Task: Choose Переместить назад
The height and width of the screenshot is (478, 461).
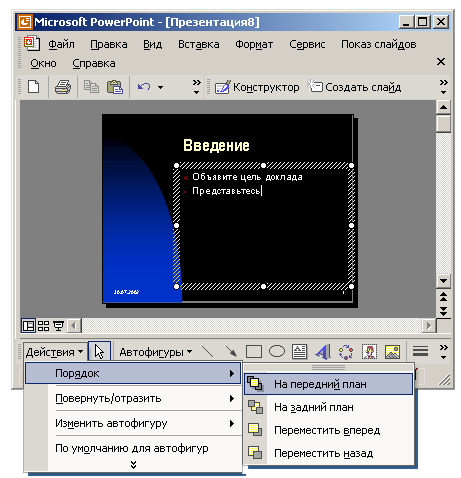Action: [329, 453]
